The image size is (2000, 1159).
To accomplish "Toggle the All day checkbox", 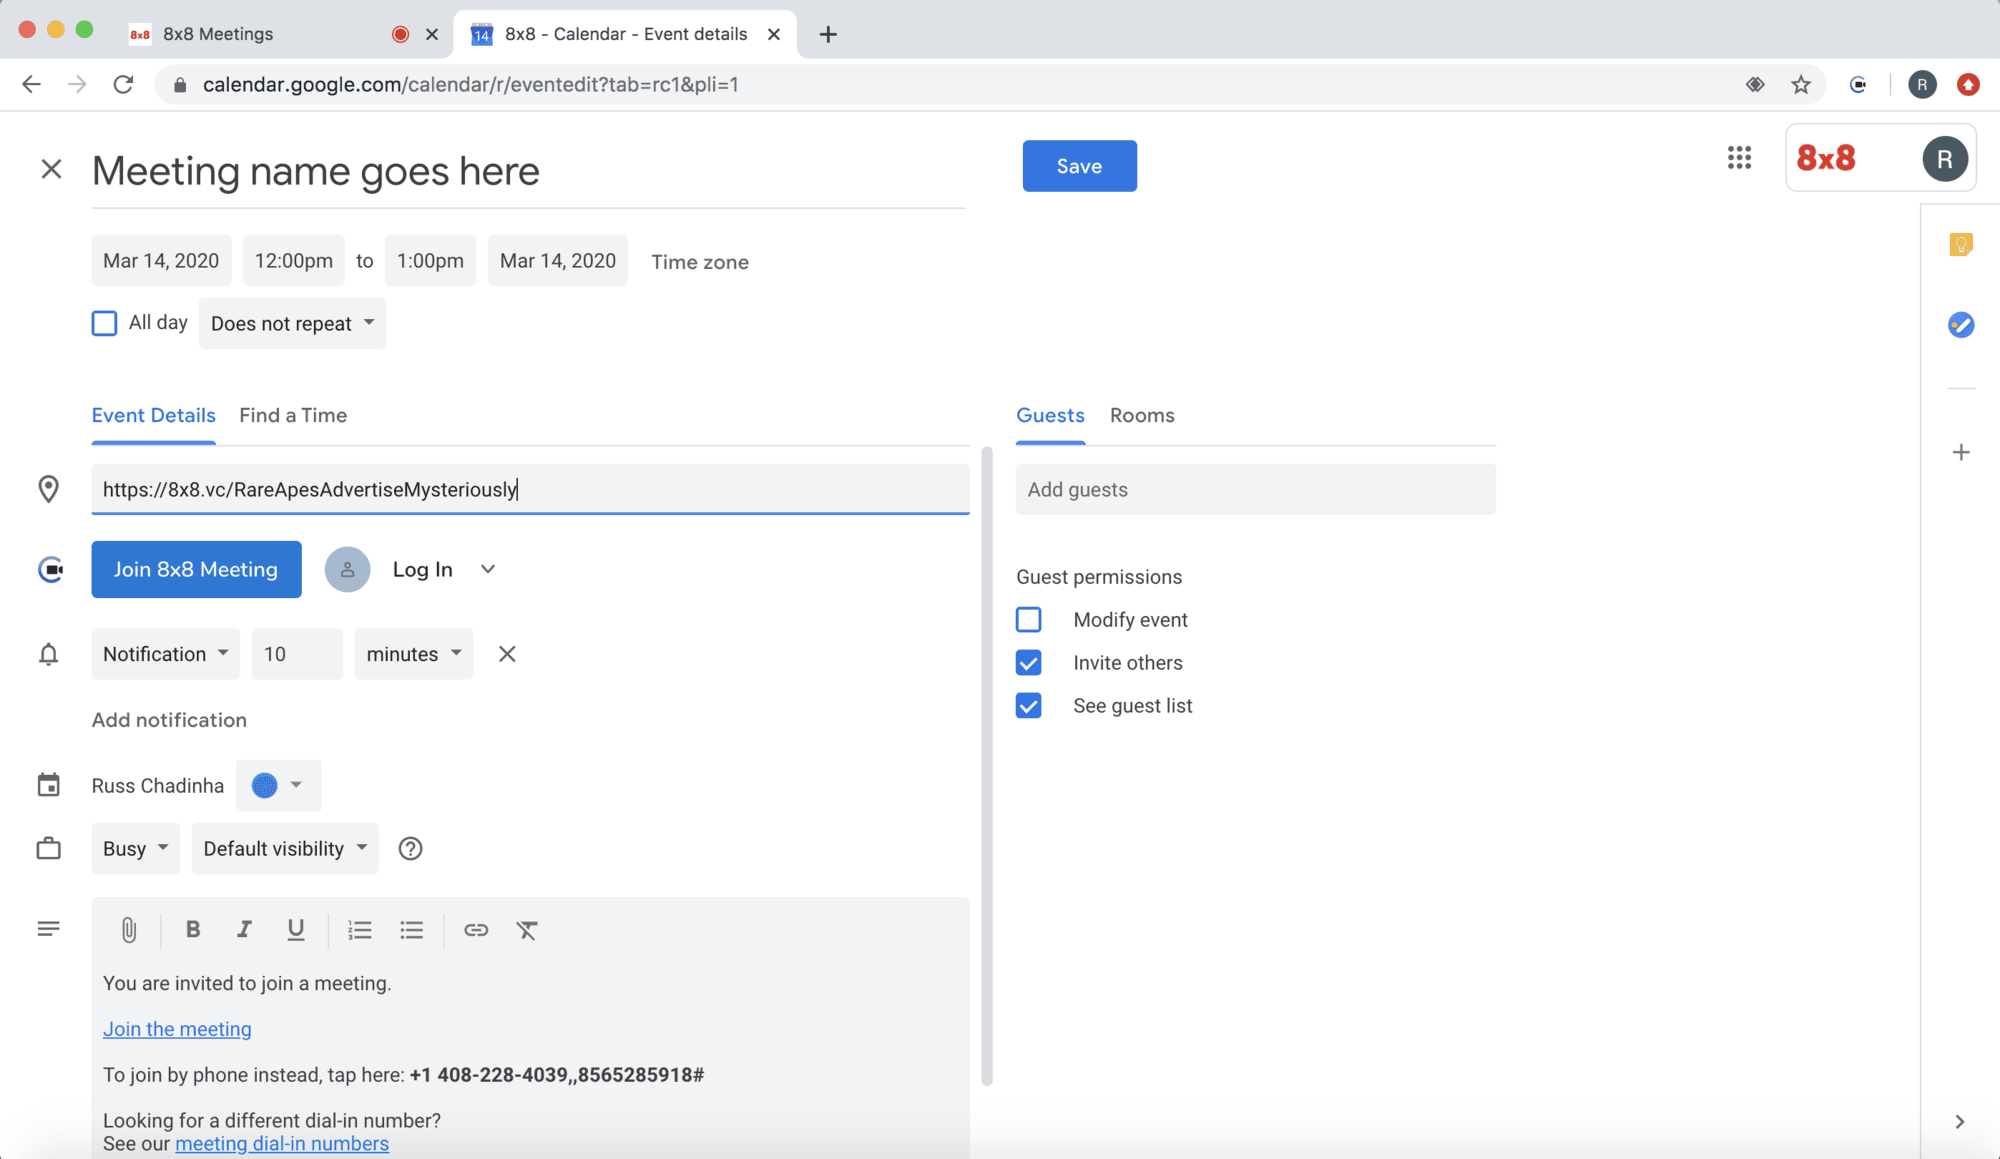I will [x=104, y=323].
